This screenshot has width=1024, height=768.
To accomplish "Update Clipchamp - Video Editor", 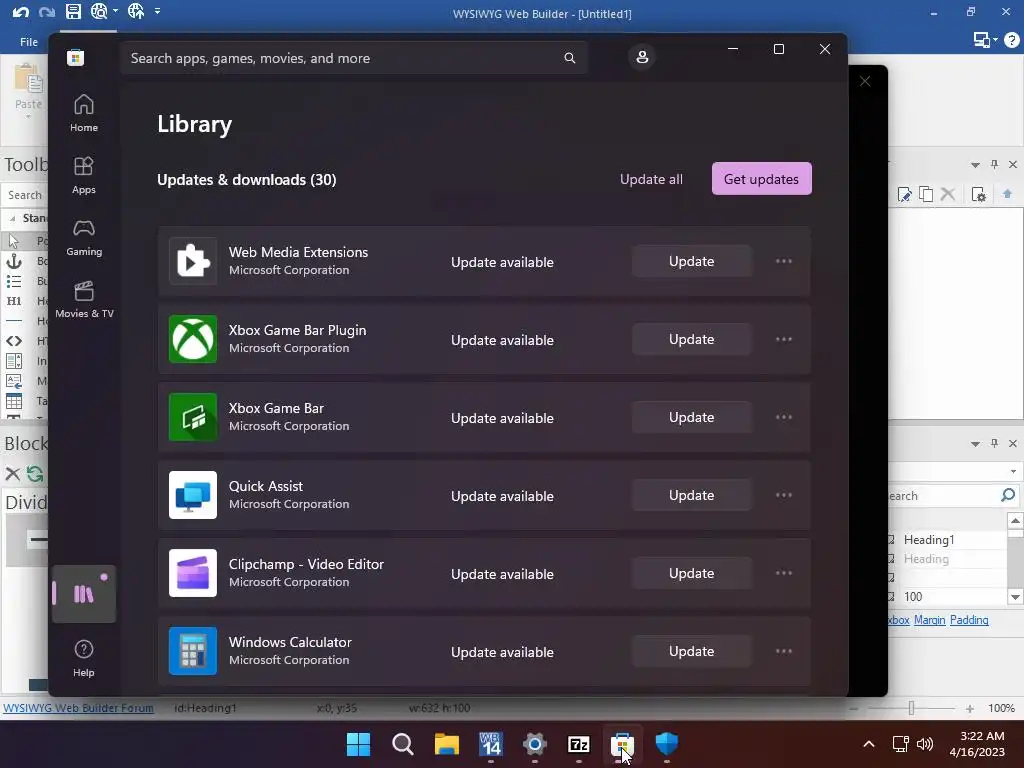I will 692,573.
